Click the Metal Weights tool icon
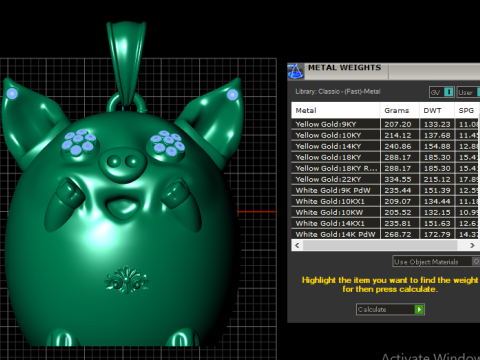 [x=295, y=71]
